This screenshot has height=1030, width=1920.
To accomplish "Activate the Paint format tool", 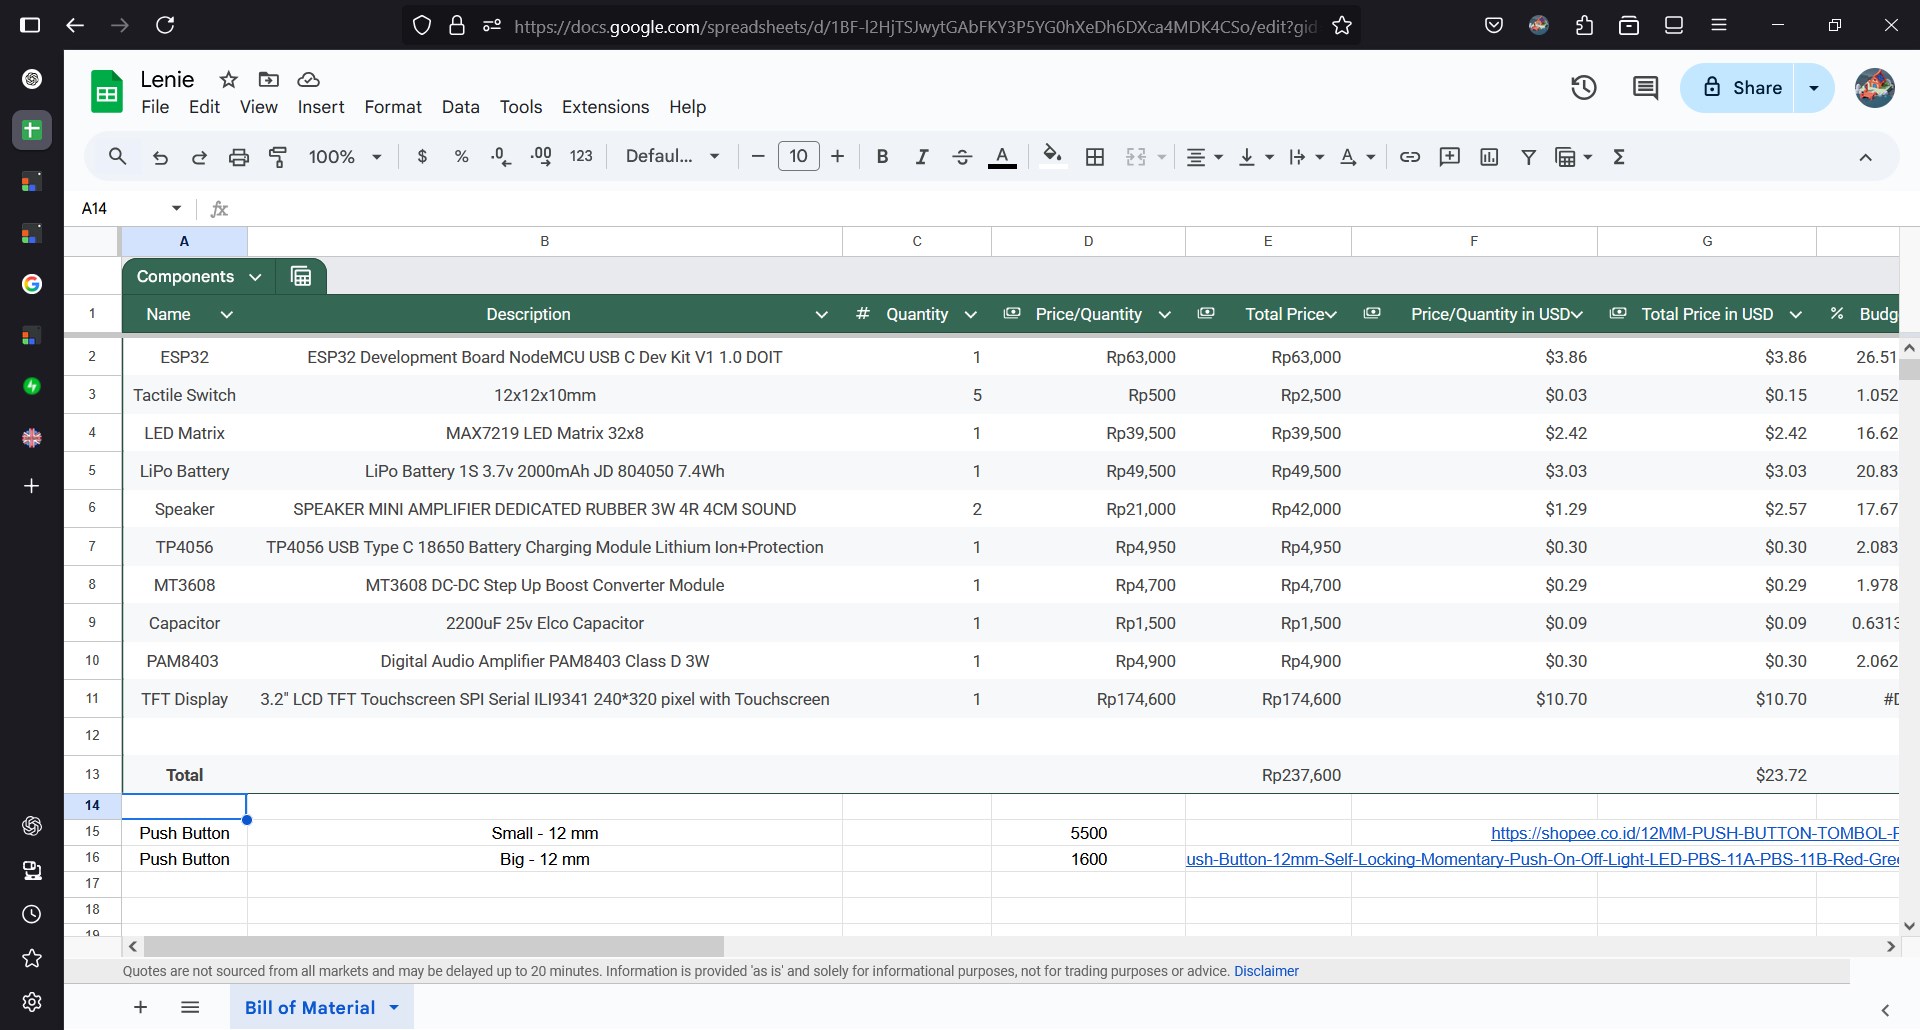I will click(278, 157).
